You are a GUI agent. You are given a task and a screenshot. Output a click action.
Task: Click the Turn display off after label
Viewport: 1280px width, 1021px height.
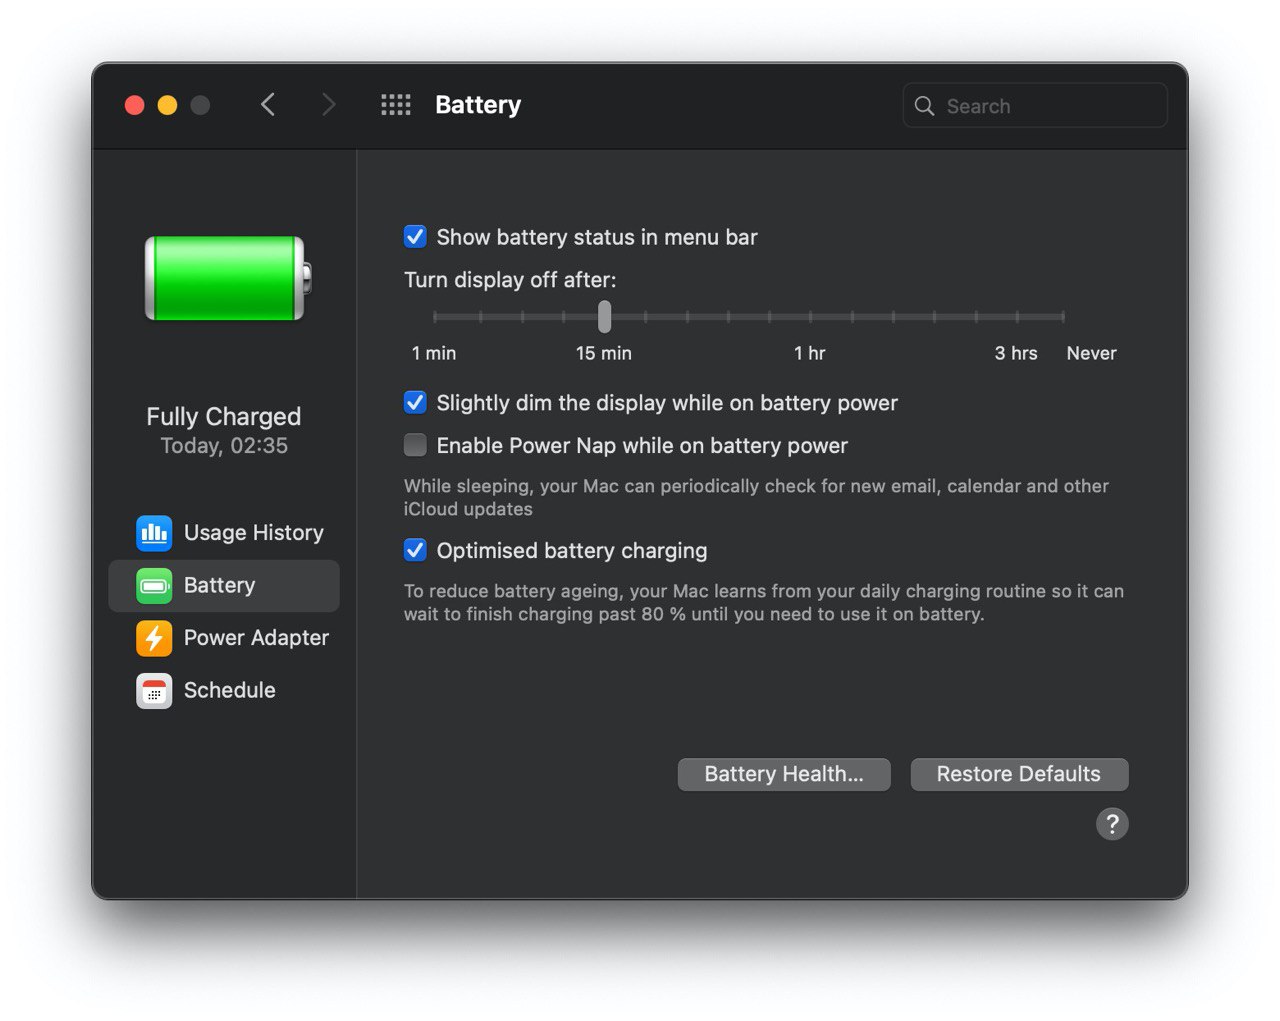(510, 280)
